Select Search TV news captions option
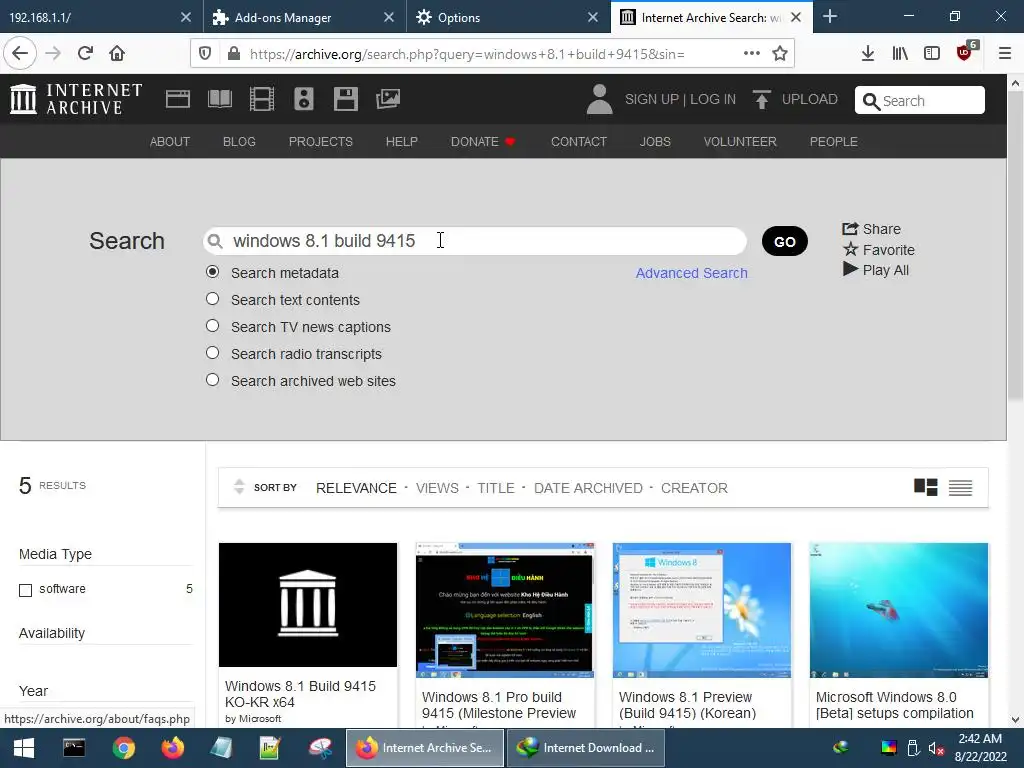This screenshot has width=1024, height=768. click(212, 325)
